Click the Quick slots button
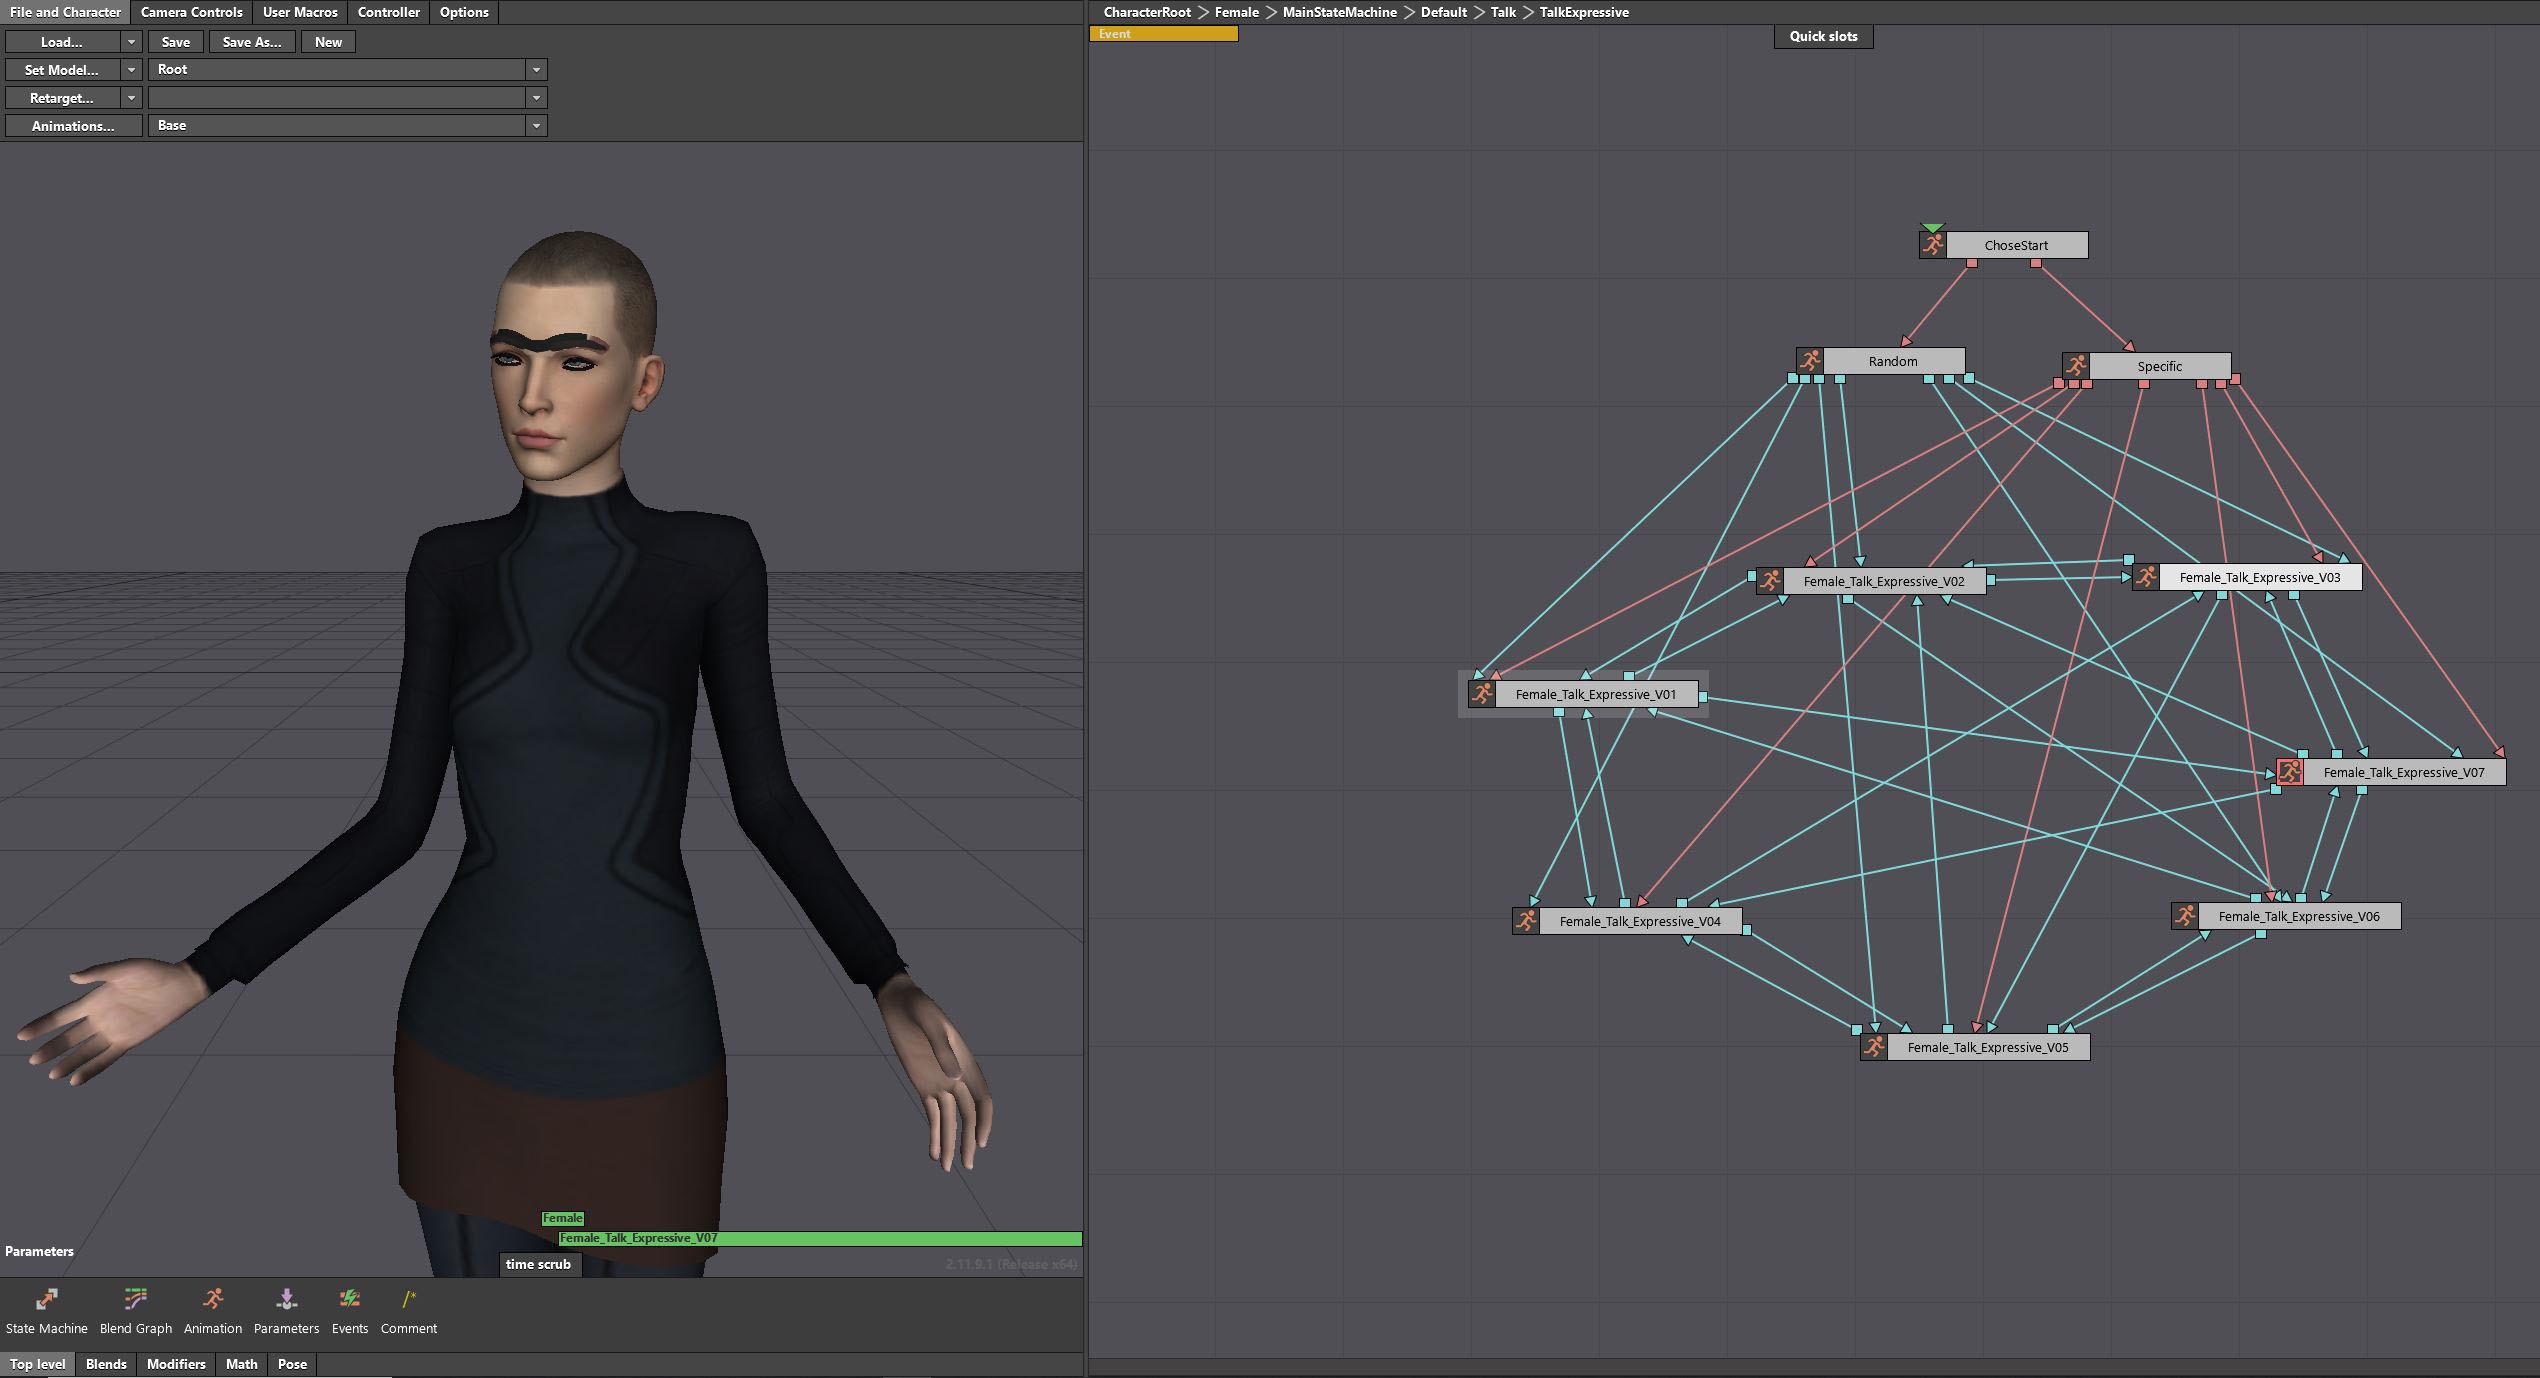The height and width of the screenshot is (1378, 2540). point(1823,36)
